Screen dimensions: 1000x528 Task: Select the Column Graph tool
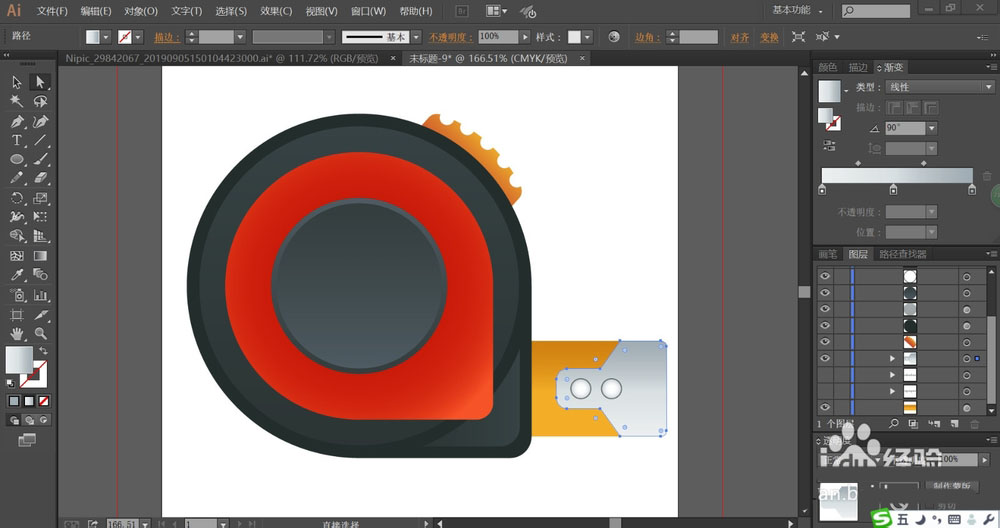(x=40, y=295)
